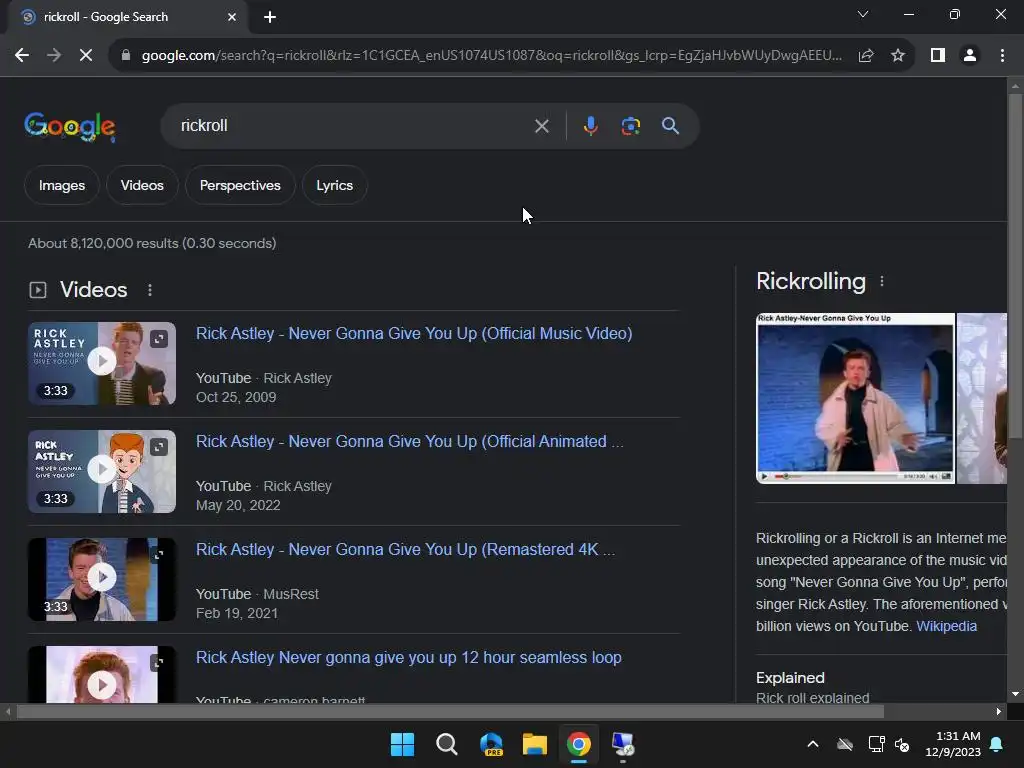Open Chrome three-dot menu
The height and width of the screenshot is (768, 1024).
click(1002, 56)
